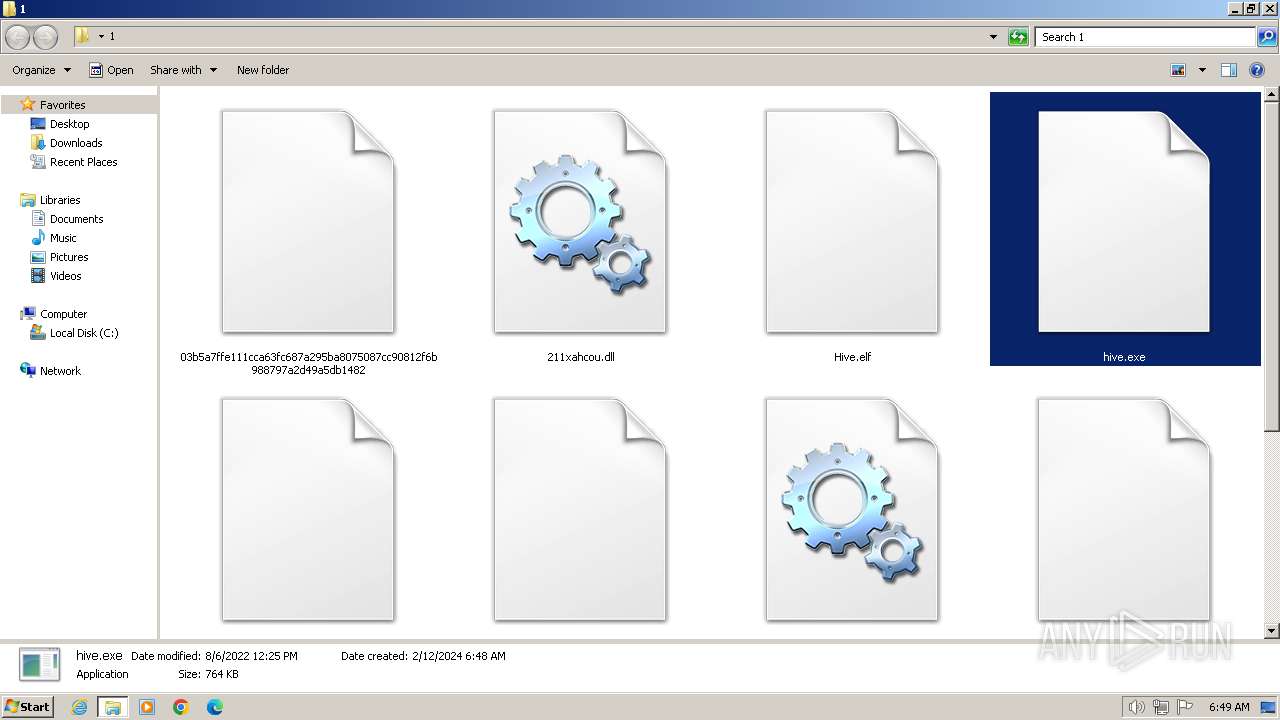Screen dimensions: 1280x720
Task: Click hive.exe thumbnail in details pane
Action: [41, 666]
